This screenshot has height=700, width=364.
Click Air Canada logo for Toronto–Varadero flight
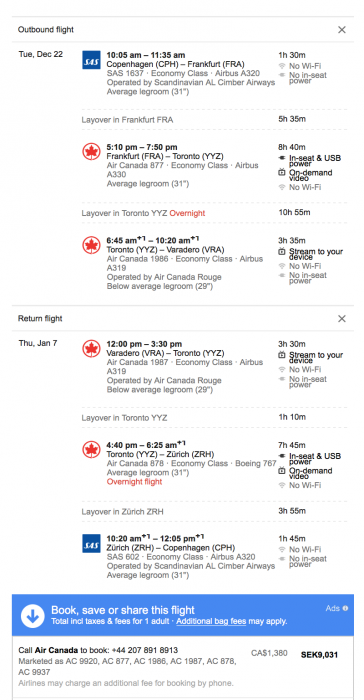coord(91,245)
